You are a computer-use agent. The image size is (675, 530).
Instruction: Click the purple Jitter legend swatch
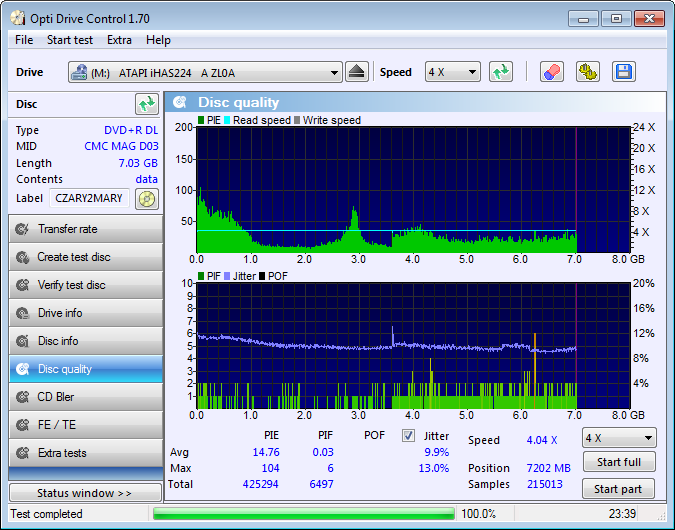(227, 276)
